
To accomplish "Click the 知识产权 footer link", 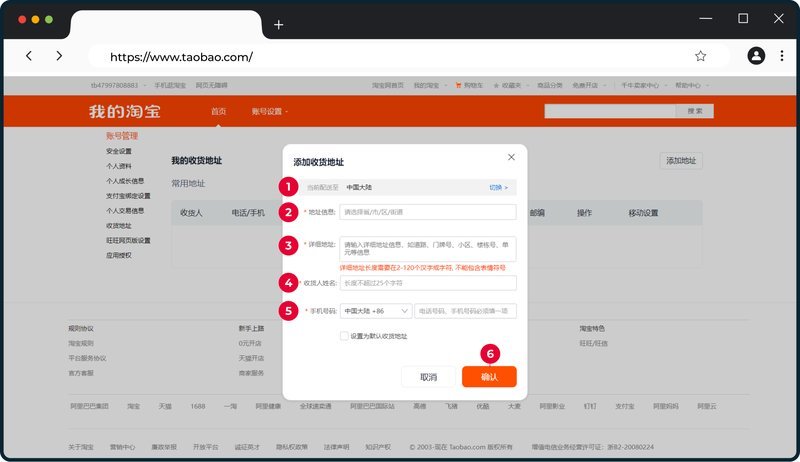I will pyautogui.click(x=378, y=447).
